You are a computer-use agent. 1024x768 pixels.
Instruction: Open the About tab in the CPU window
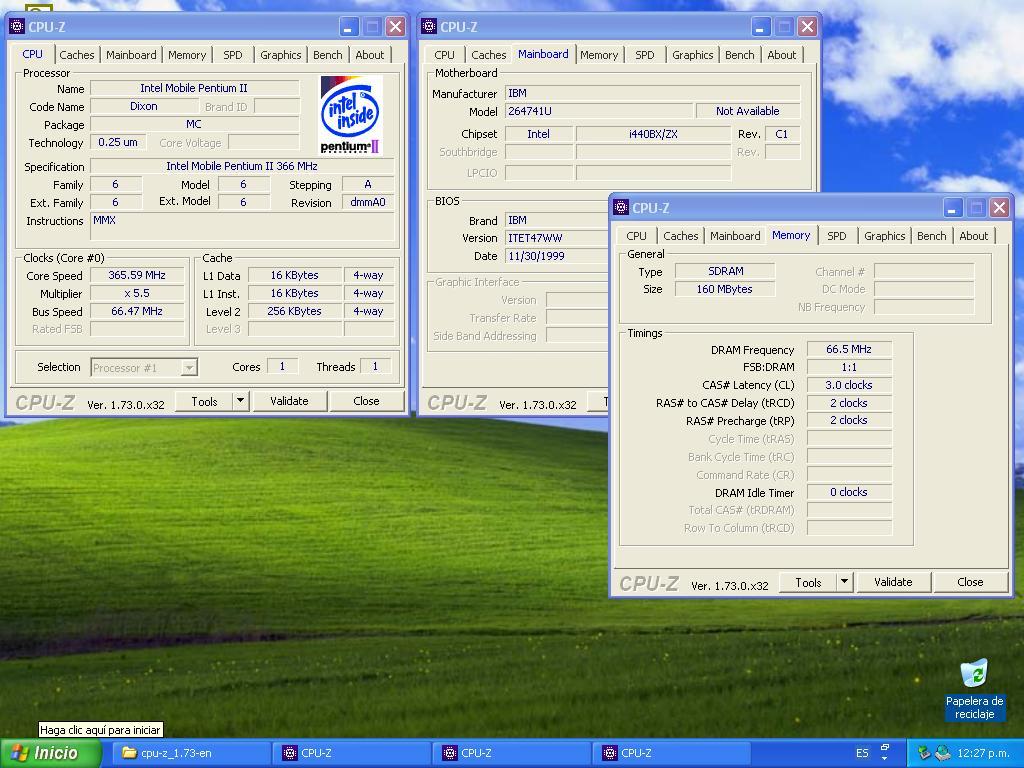370,55
